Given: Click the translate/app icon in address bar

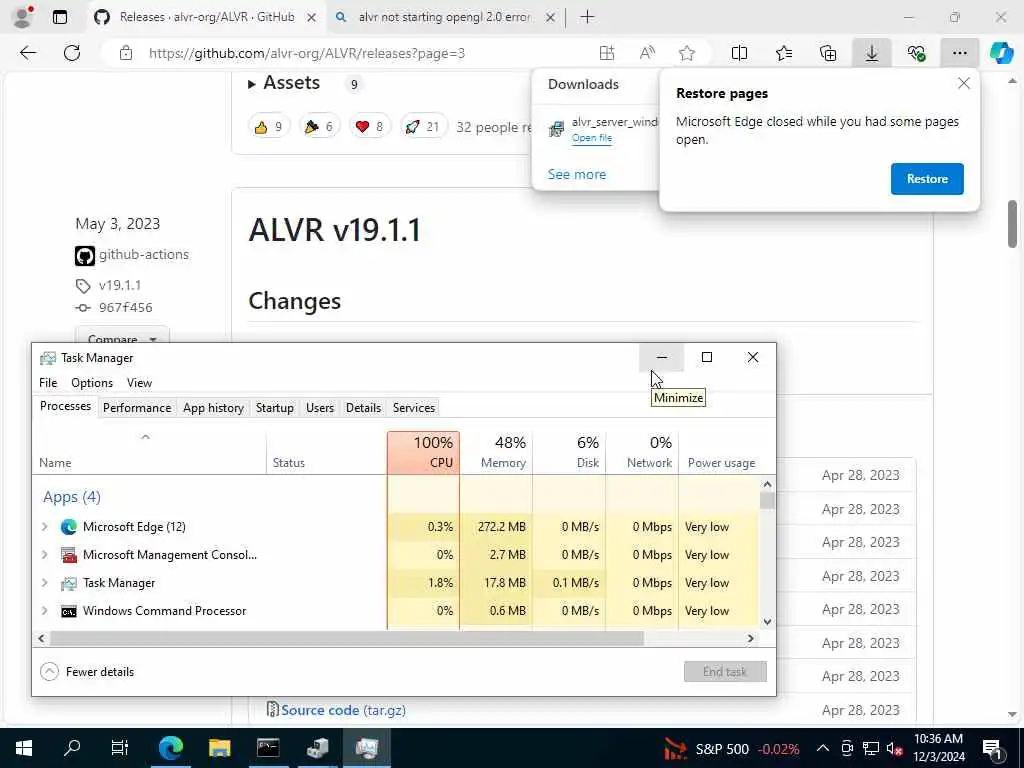Looking at the screenshot, I should (x=607, y=53).
